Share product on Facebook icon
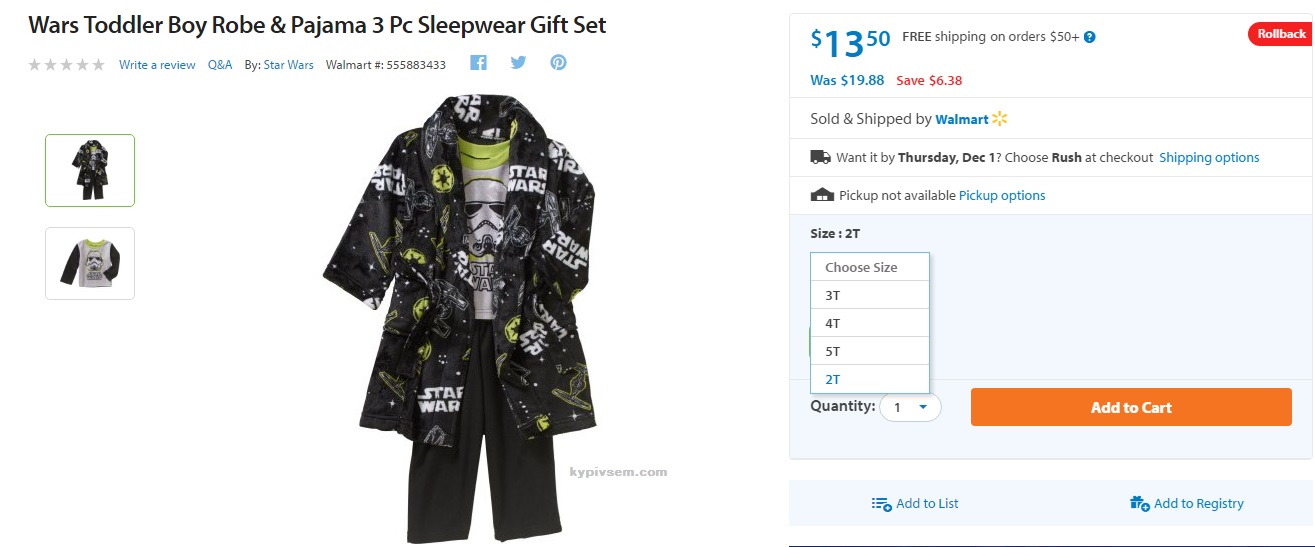This screenshot has height=547, width=1315. tap(478, 63)
